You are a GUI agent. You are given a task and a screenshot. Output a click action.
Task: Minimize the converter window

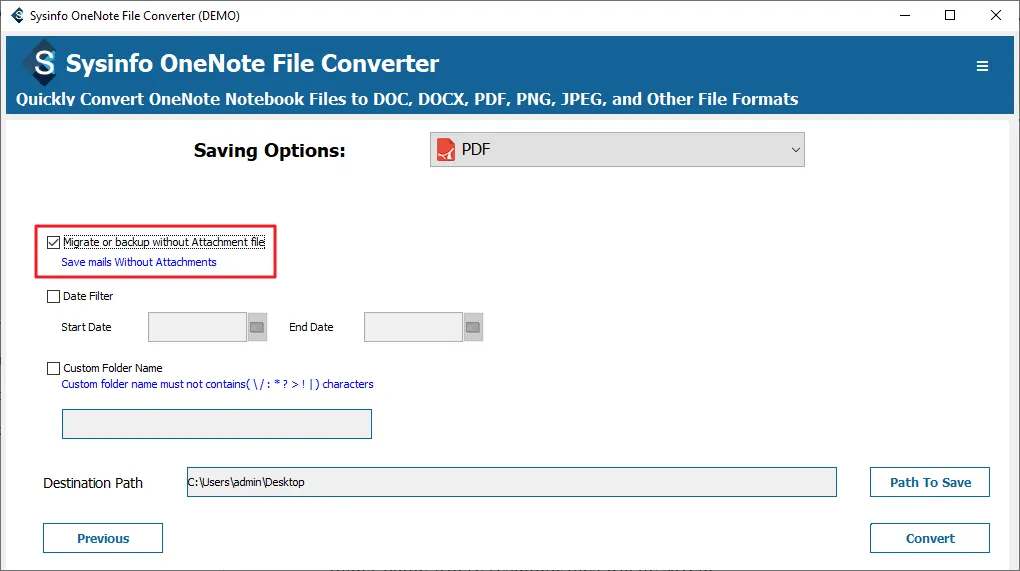pos(905,15)
